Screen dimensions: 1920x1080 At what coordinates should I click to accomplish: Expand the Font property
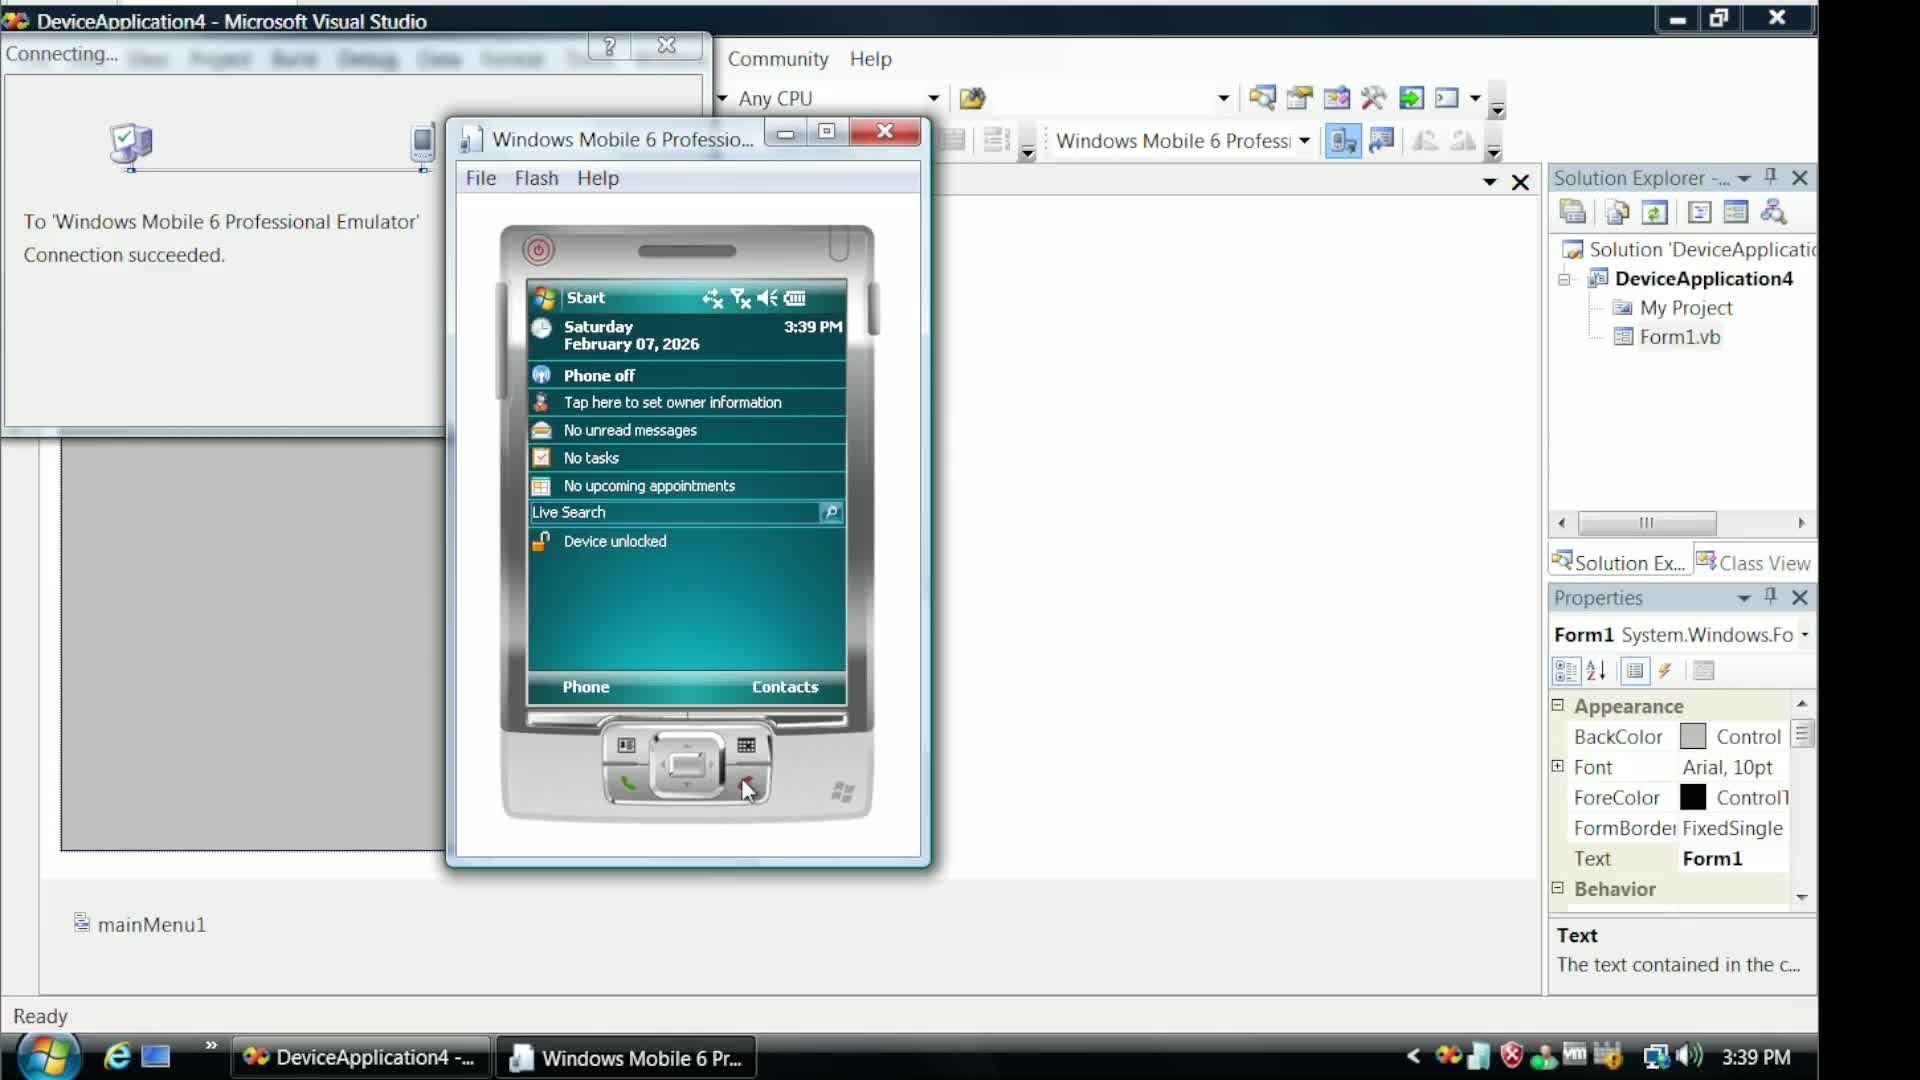click(x=1557, y=766)
